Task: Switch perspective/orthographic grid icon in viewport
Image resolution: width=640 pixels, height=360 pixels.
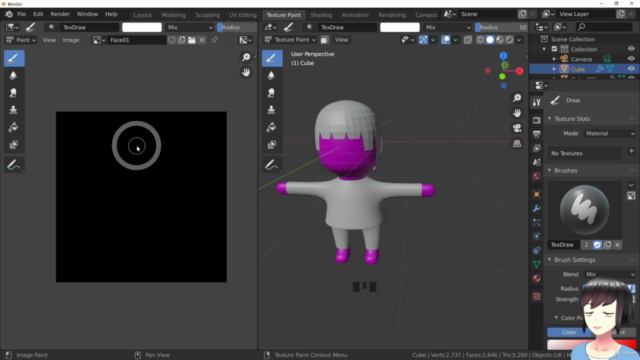Action: (517, 144)
